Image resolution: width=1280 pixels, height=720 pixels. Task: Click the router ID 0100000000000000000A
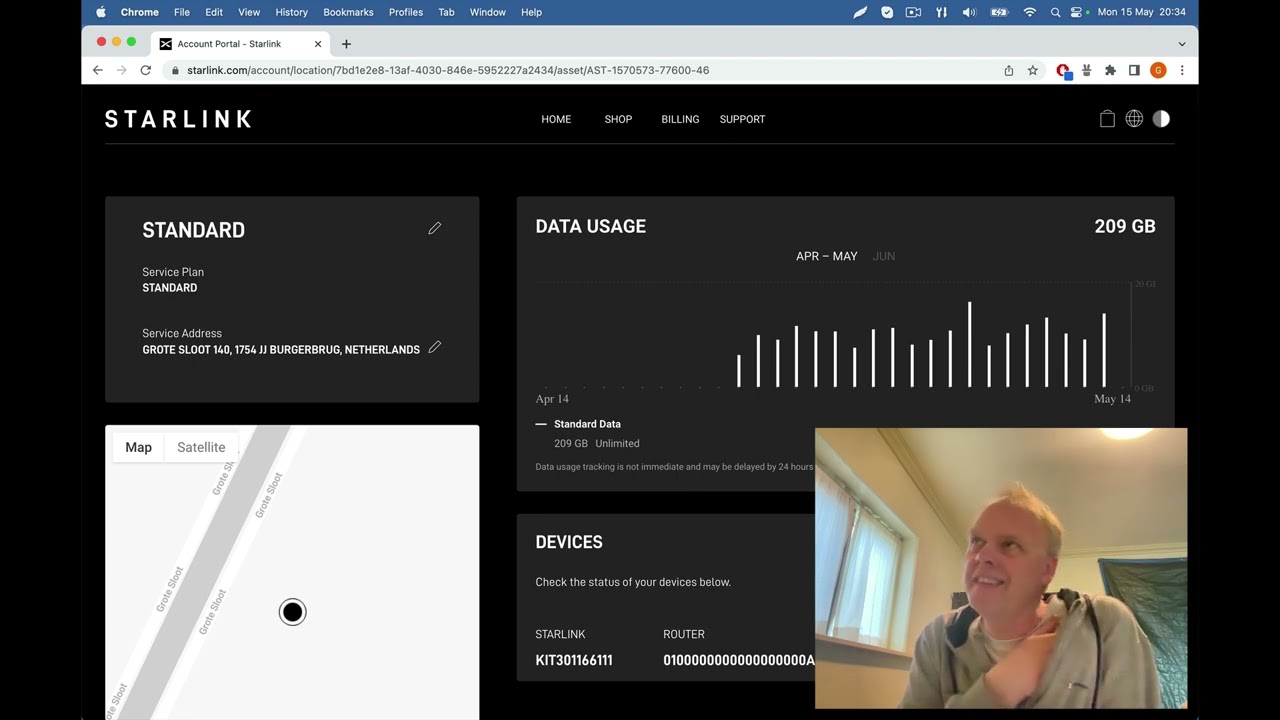(x=739, y=660)
